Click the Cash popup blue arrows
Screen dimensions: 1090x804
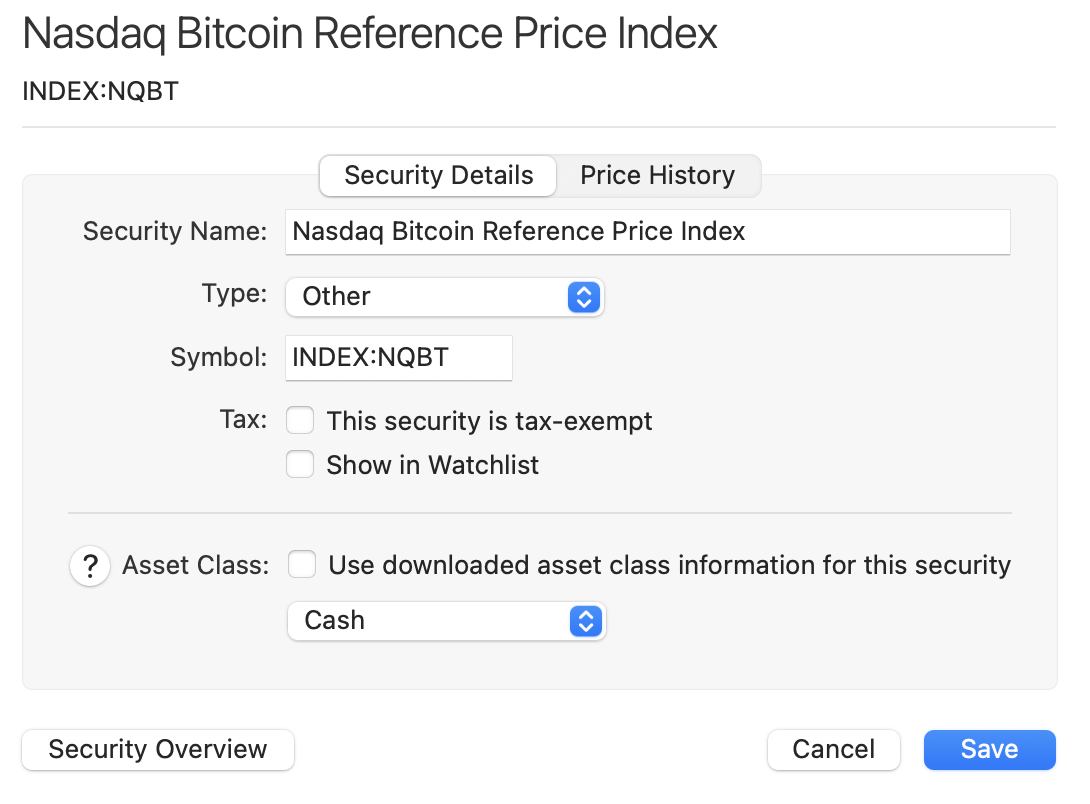point(584,621)
